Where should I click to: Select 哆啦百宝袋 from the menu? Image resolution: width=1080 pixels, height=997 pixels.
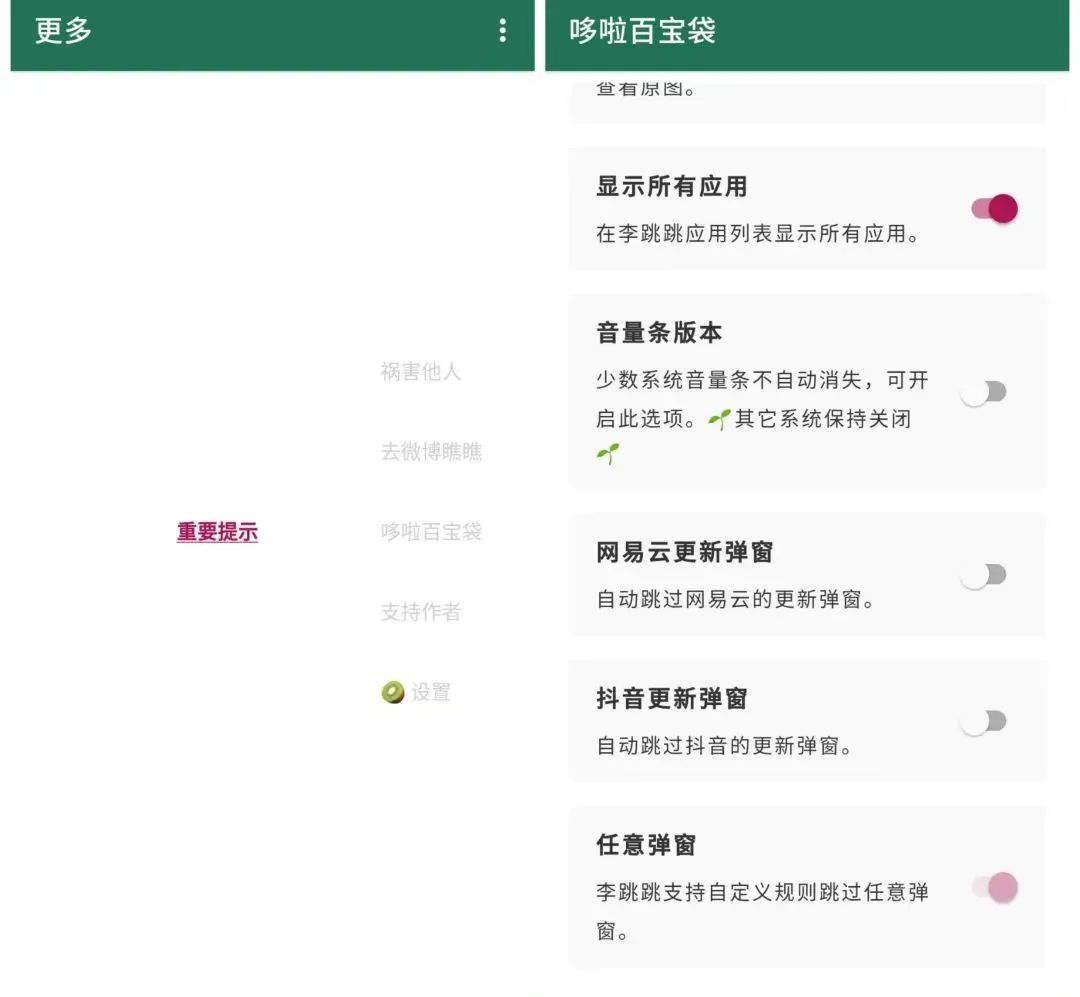(431, 532)
